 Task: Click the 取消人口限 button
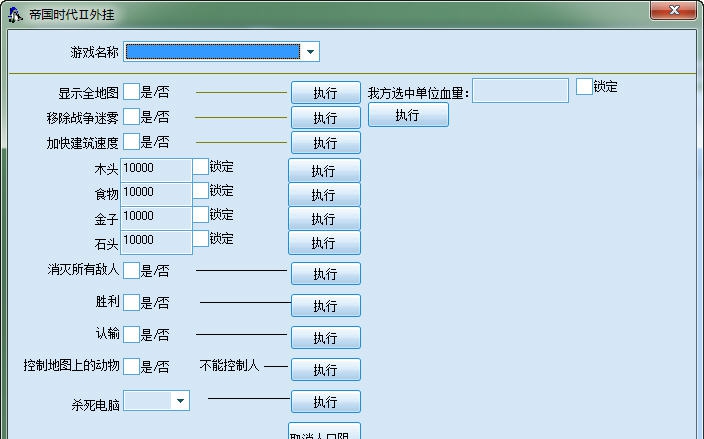tap(324, 432)
